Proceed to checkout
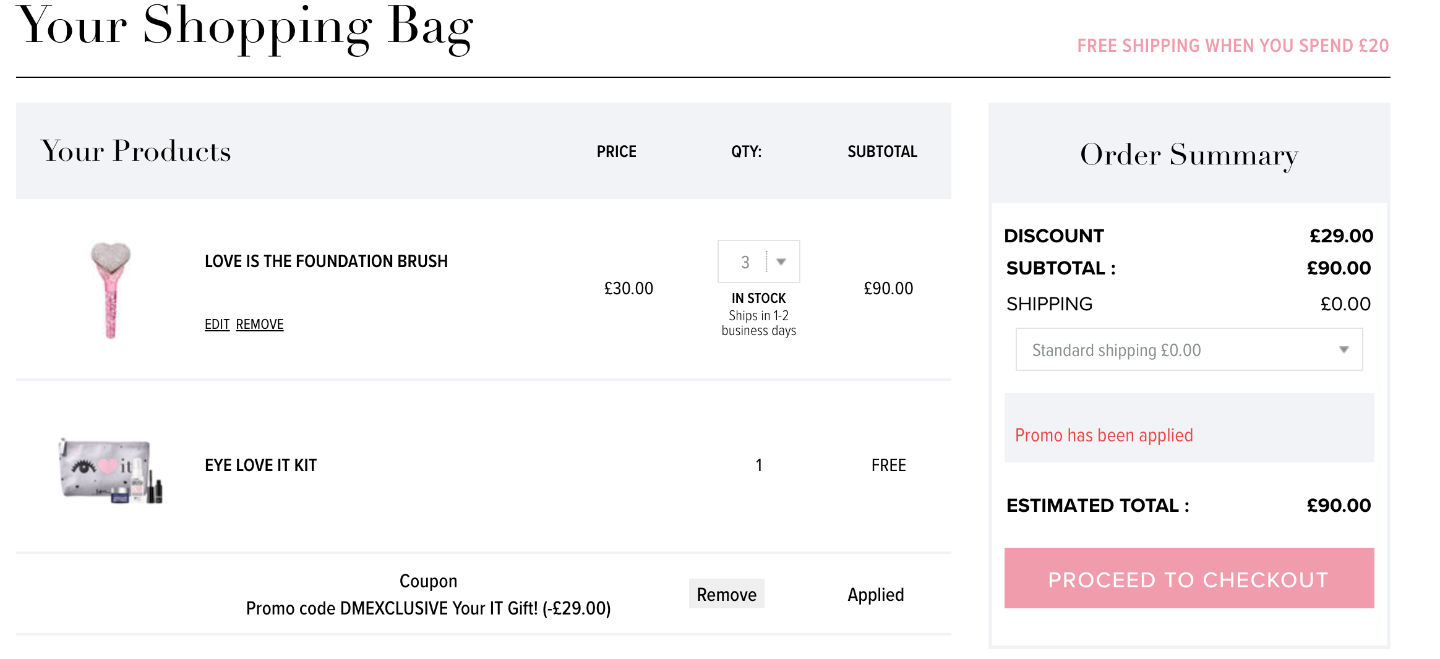Viewport: 1440px width, 659px height. (x=1189, y=578)
